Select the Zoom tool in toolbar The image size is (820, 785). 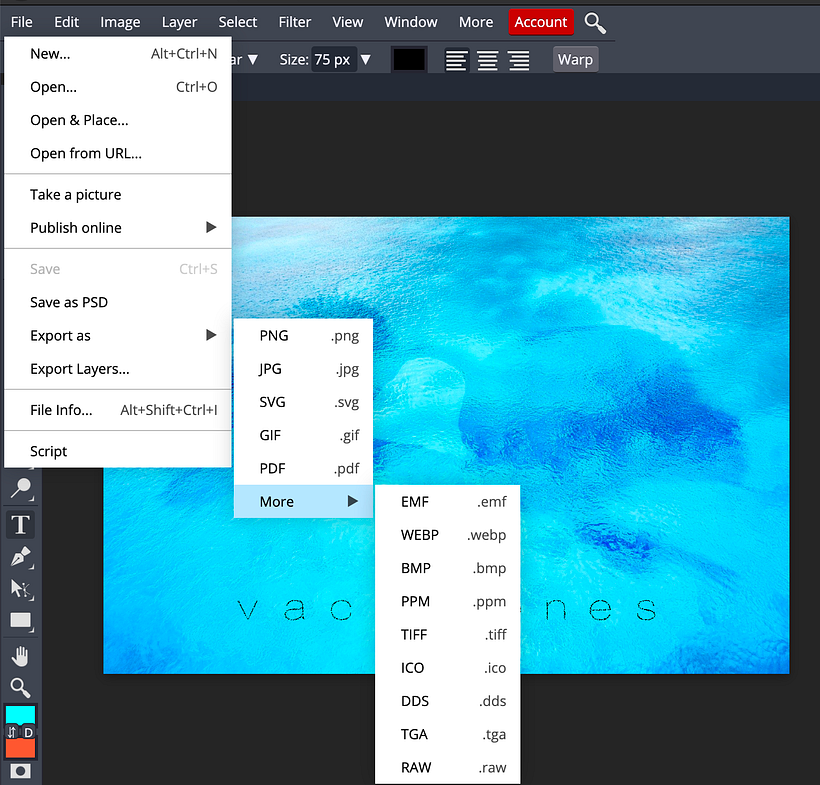point(20,686)
